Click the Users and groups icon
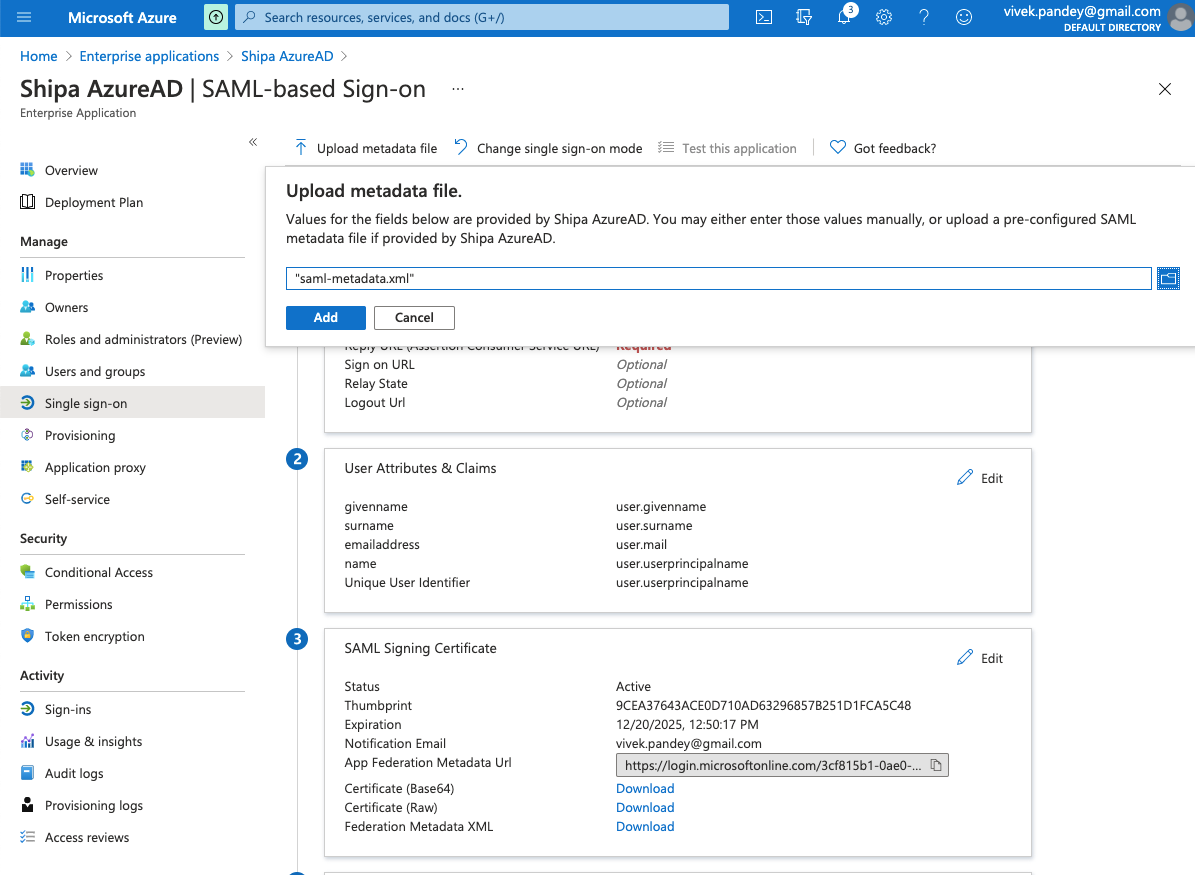1195x875 pixels. (x=27, y=370)
